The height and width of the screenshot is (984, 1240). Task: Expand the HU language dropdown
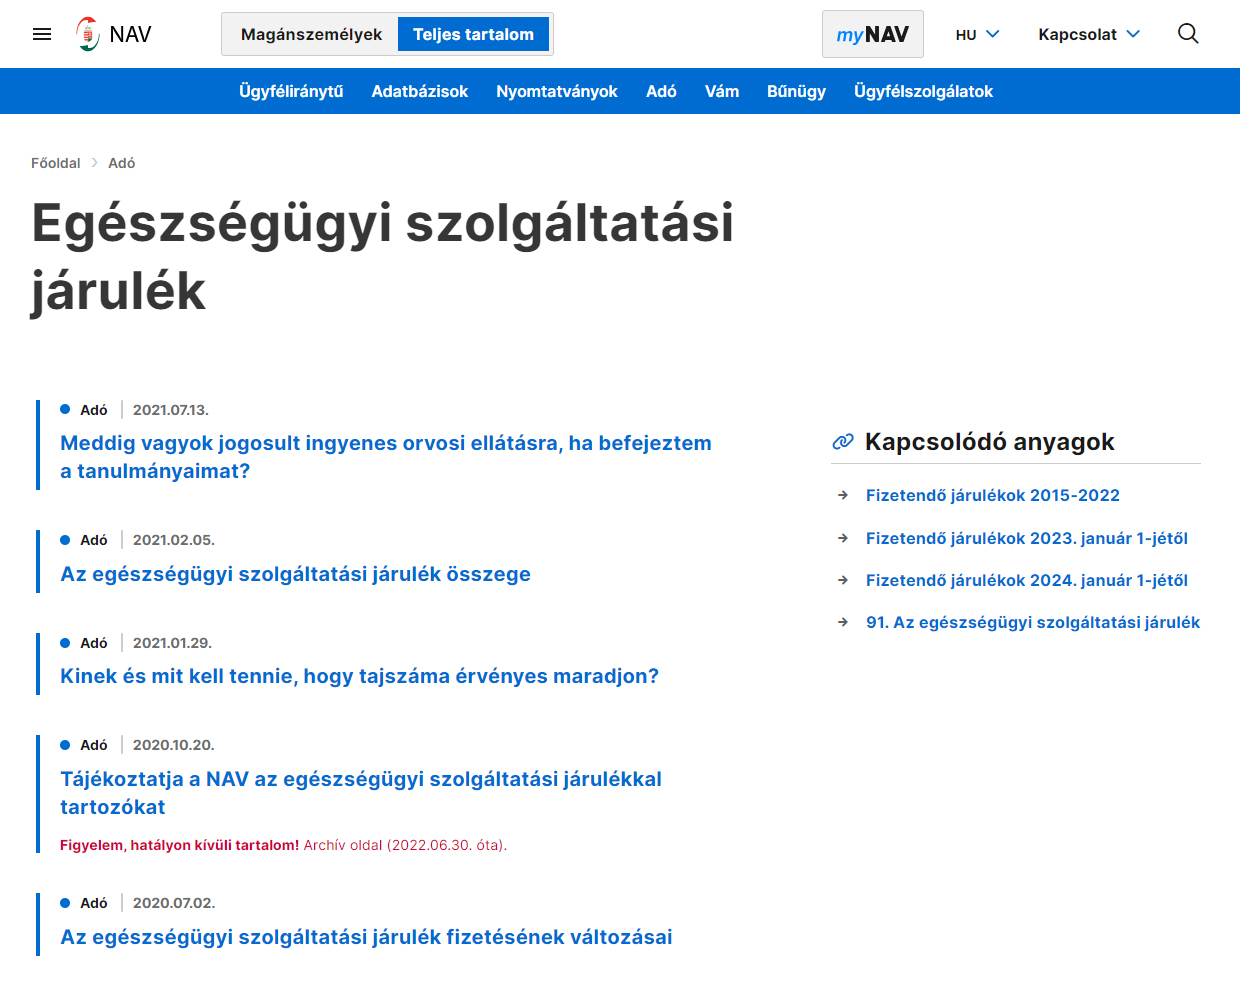tap(976, 33)
